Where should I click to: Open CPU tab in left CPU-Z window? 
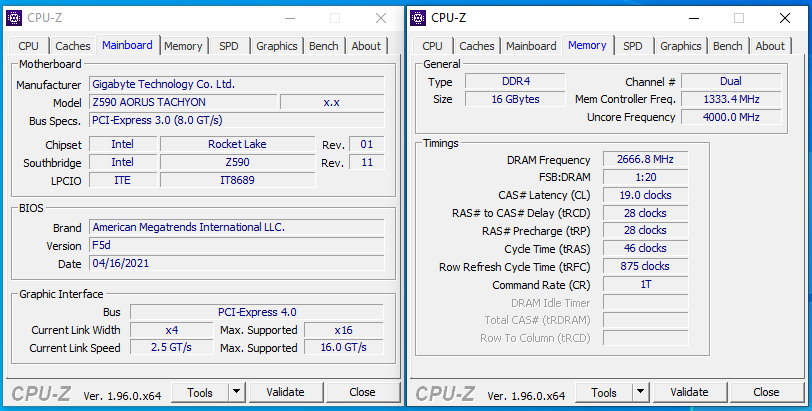28,46
